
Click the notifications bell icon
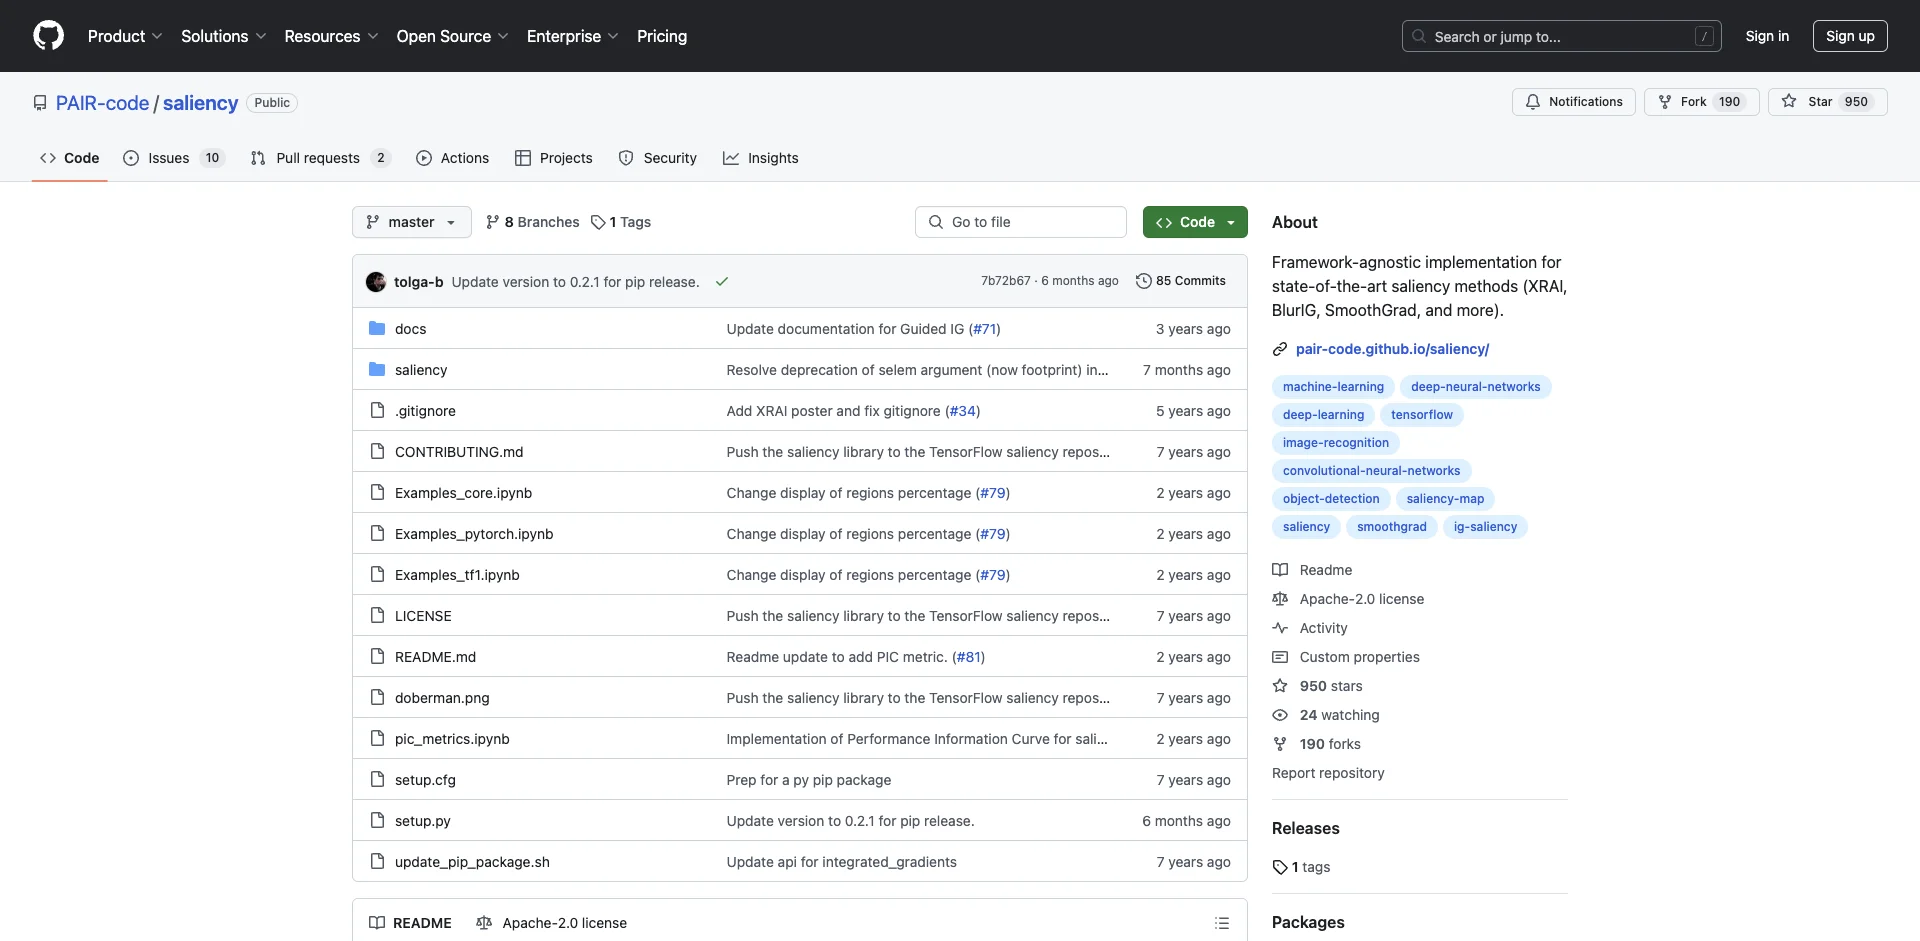click(x=1533, y=102)
